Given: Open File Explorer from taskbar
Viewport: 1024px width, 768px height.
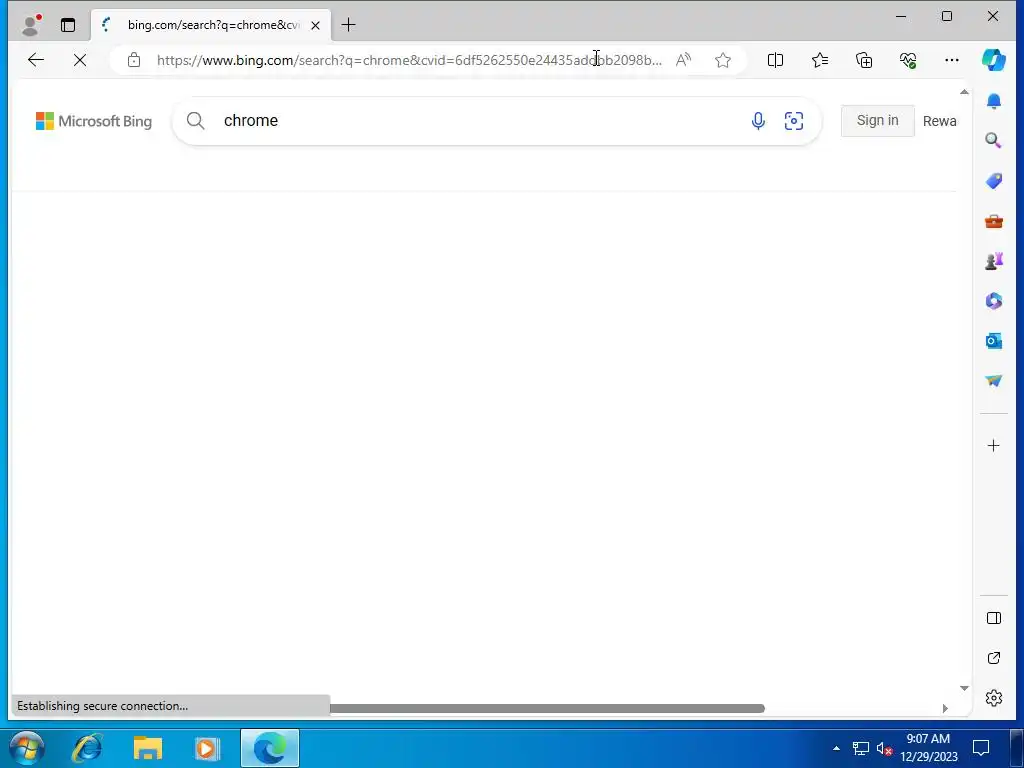Looking at the screenshot, I should pyautogui.click(x=148, y=748).
